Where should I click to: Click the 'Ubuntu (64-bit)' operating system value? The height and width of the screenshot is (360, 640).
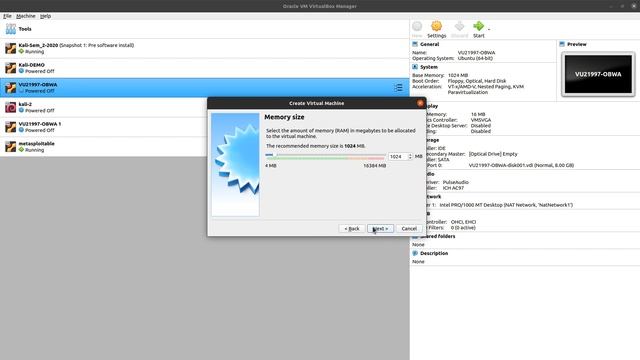[475, 58]
